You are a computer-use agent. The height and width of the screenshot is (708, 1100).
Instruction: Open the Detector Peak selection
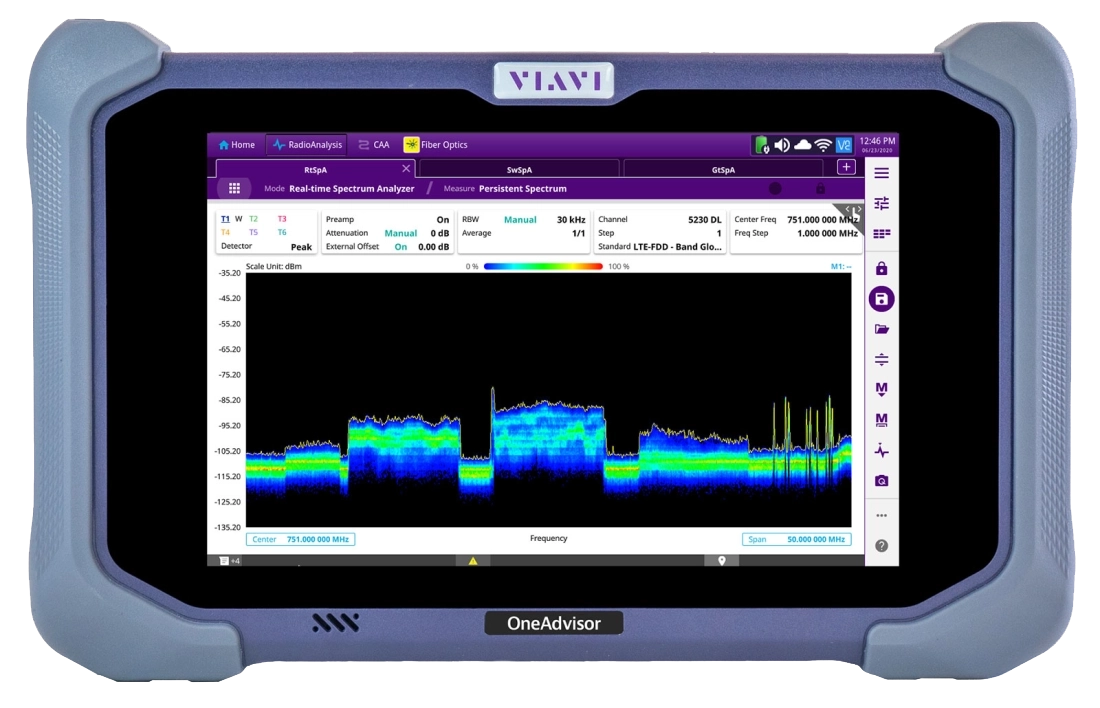point(300,246)
